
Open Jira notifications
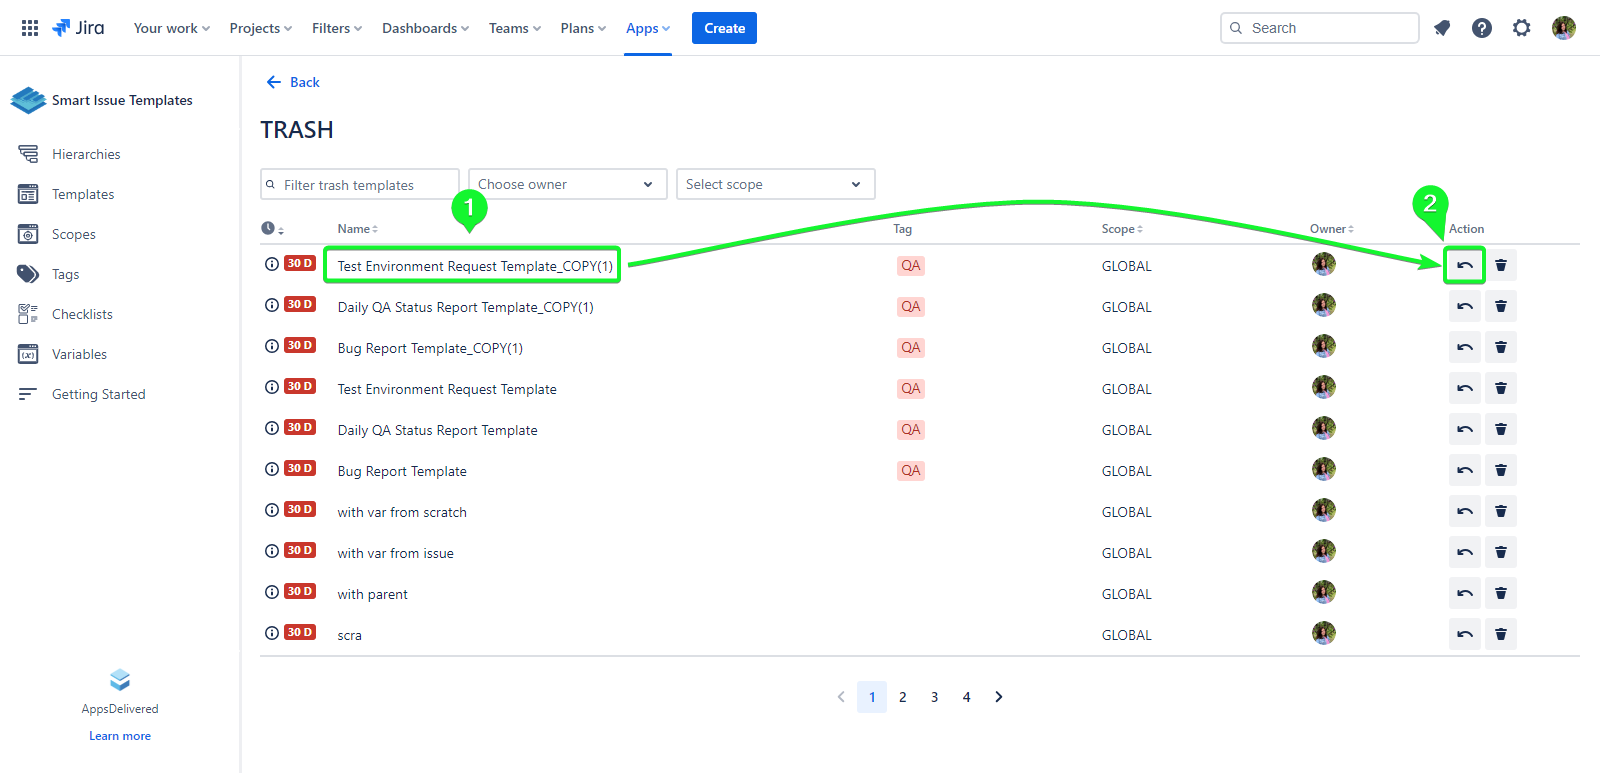(x=1442, y=28)
